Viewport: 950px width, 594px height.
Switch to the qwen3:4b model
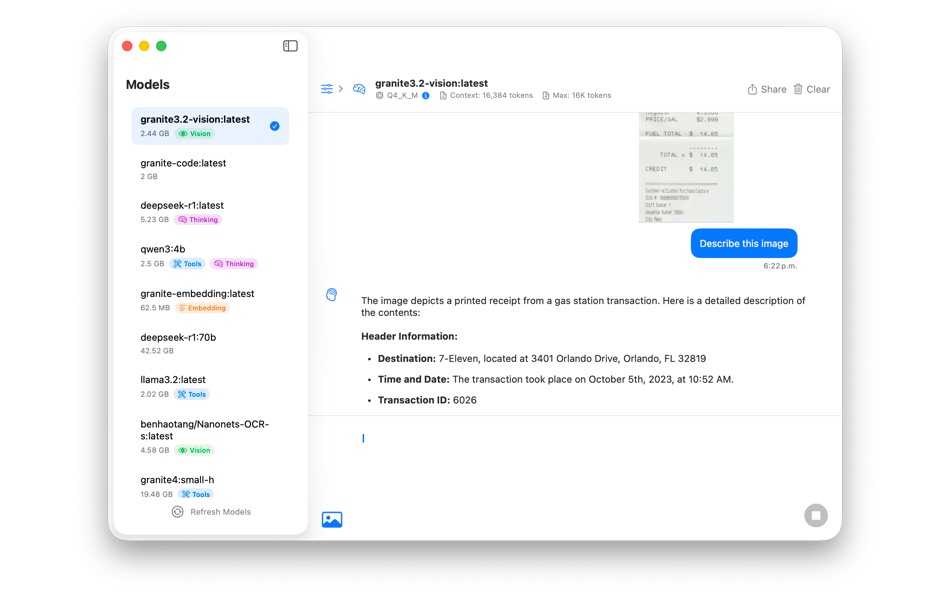coord(165,249)
